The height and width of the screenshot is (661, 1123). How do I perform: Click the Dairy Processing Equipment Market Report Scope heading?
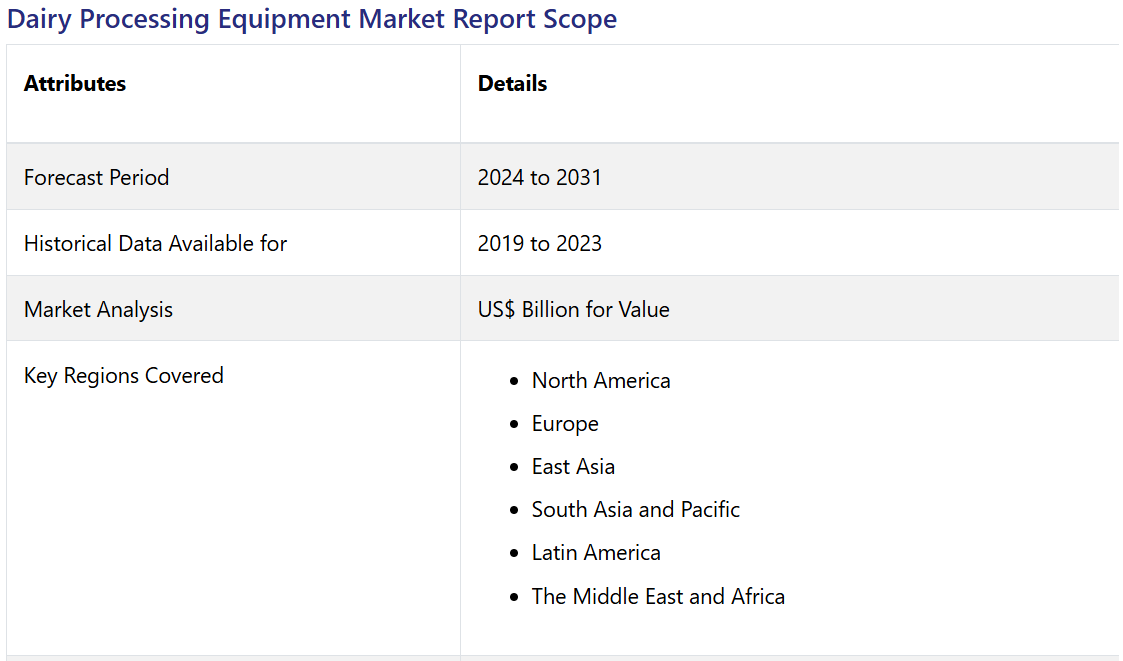pyautogui.click(x=312, y=19)
